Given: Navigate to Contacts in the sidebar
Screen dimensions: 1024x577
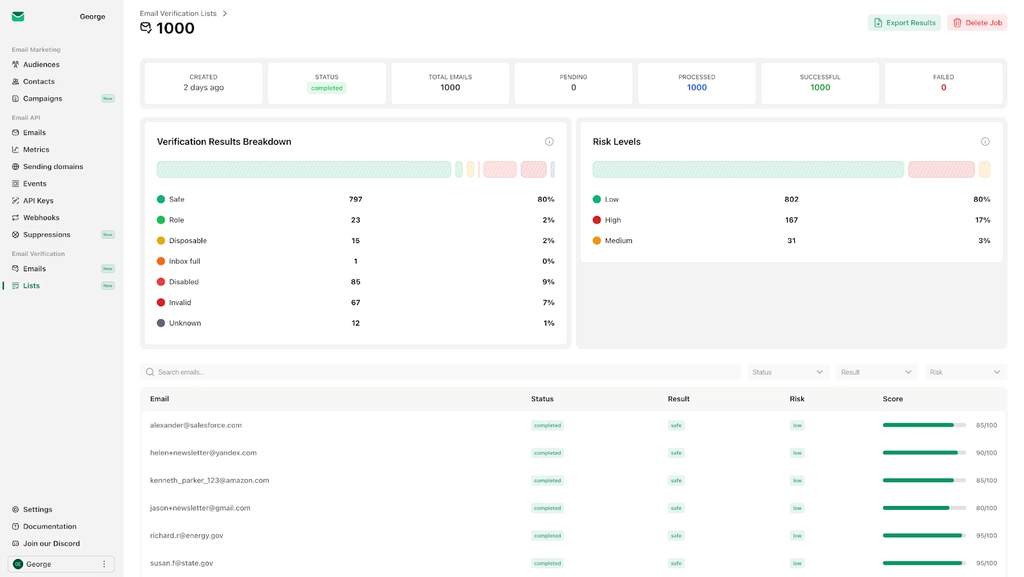Looking at the screenshot, I should point(14,81).
